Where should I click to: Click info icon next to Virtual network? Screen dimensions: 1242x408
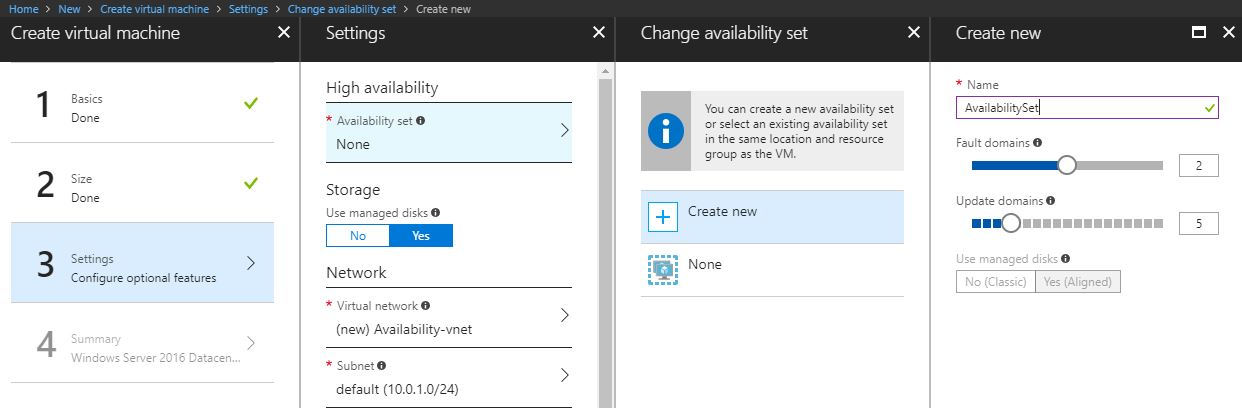(x=427, y=306)
